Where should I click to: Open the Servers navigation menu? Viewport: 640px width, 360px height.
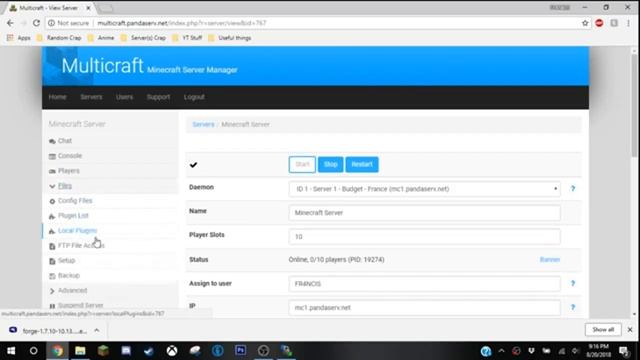(x=91, y=97)
